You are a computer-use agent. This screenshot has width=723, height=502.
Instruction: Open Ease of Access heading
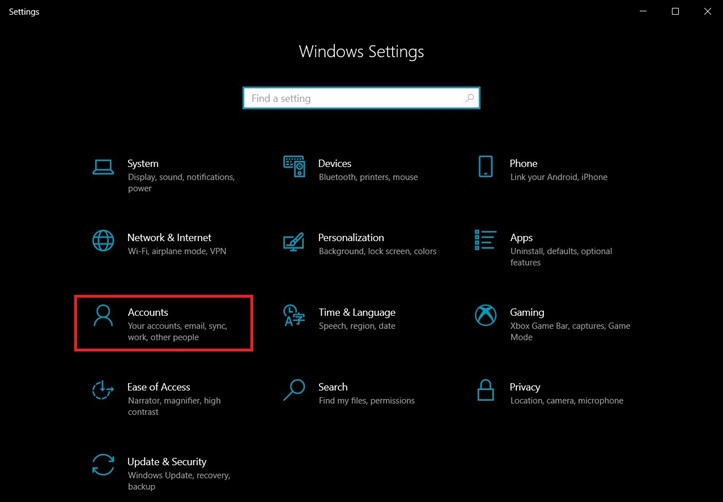coord(159,387)
